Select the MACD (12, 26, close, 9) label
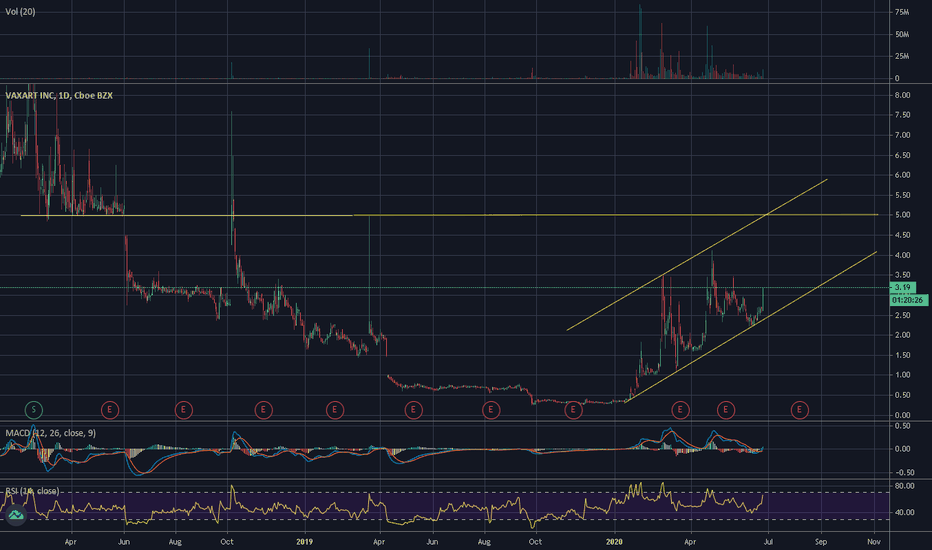The width and height of the screenshot is (932, 550). (51, 433)
